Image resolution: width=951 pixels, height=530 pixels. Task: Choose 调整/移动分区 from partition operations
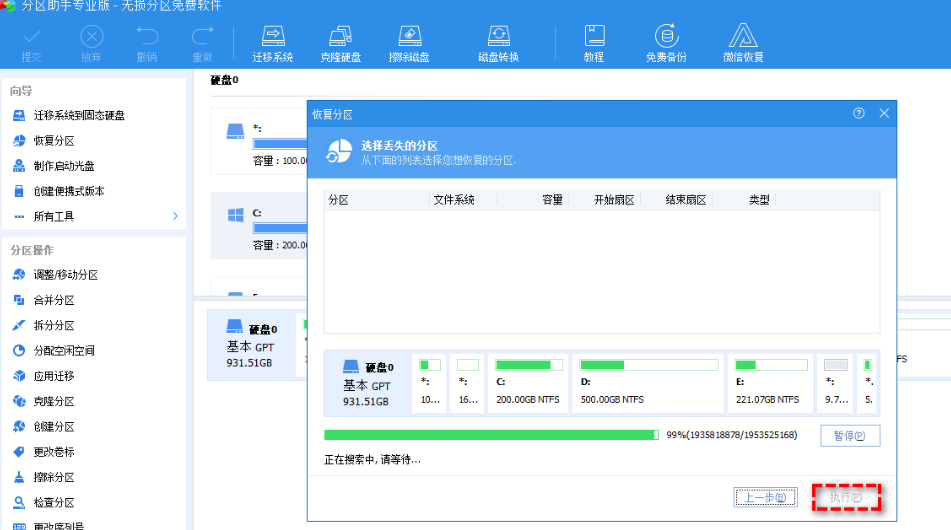pyautogui.click(x=65, y=275)
